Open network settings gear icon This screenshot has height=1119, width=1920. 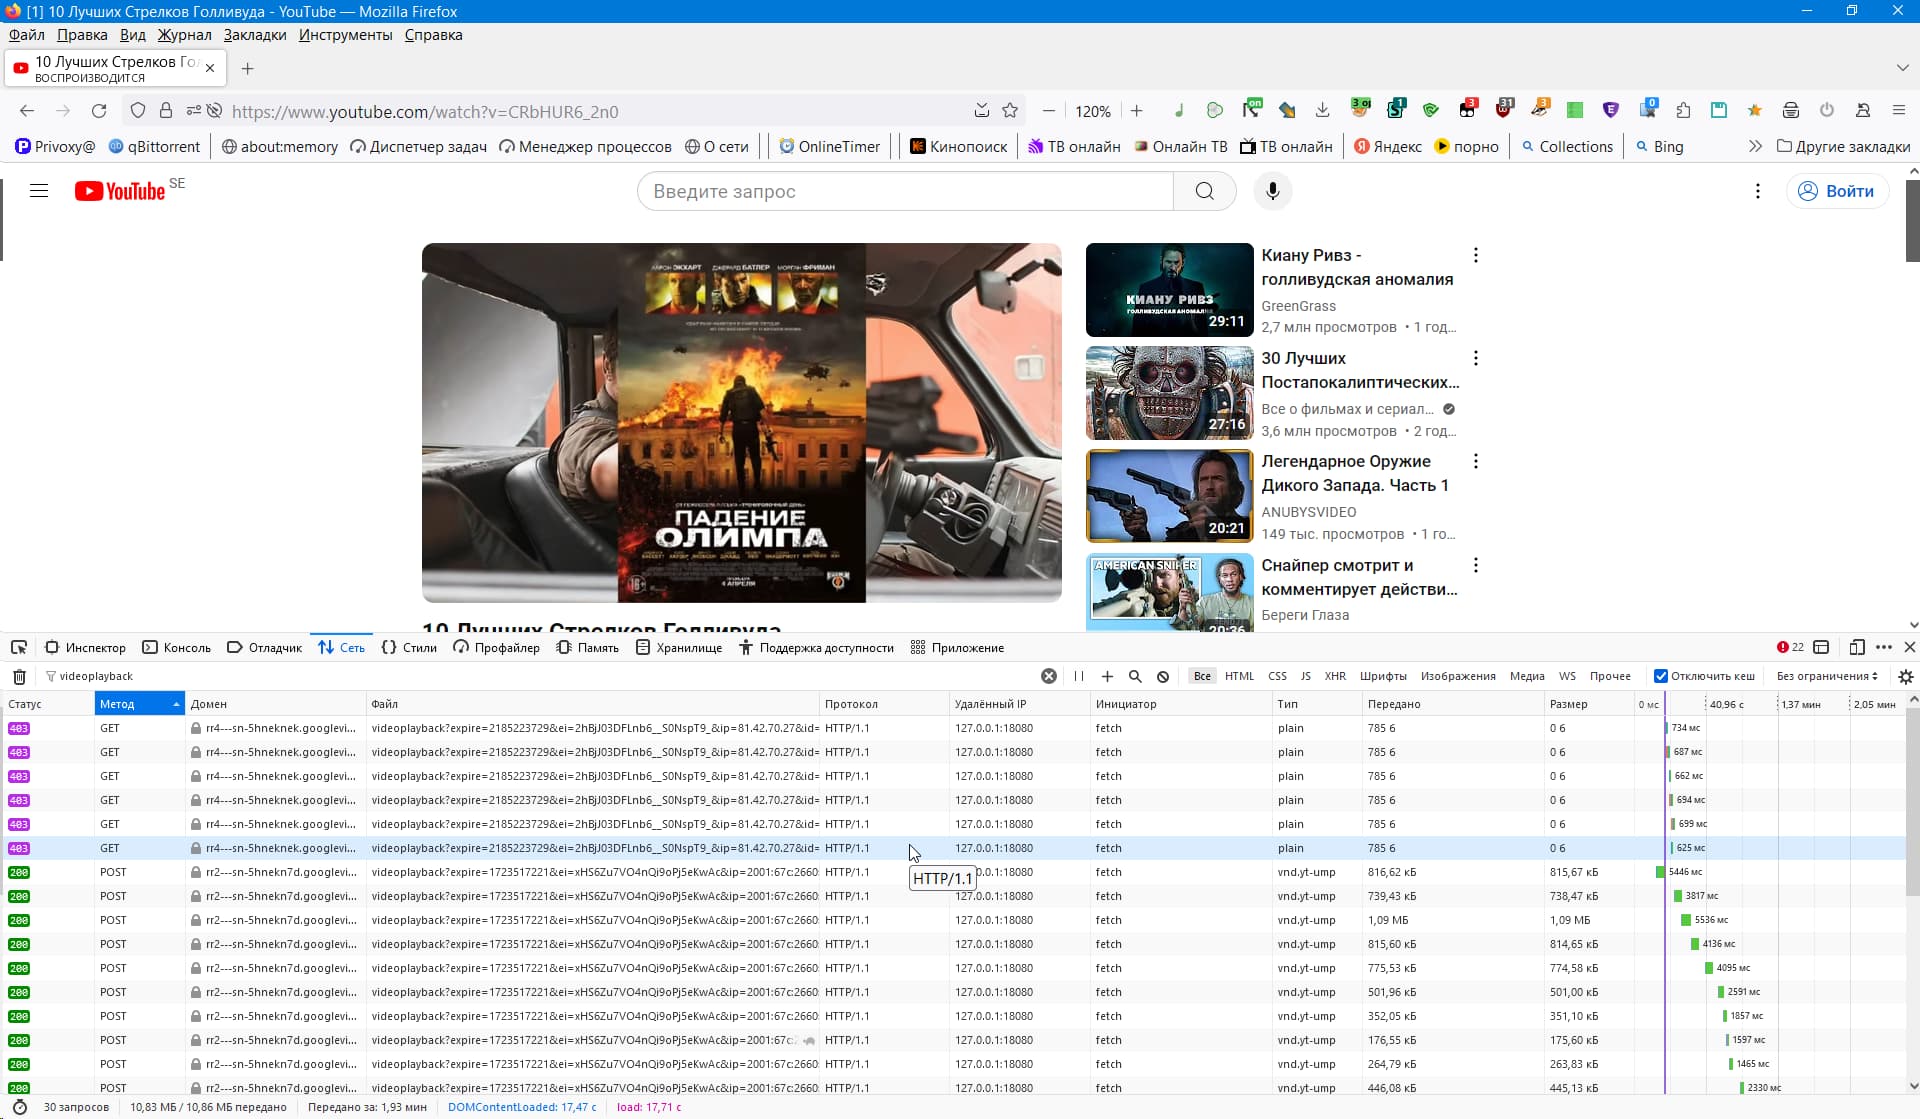coord(1906,676)
